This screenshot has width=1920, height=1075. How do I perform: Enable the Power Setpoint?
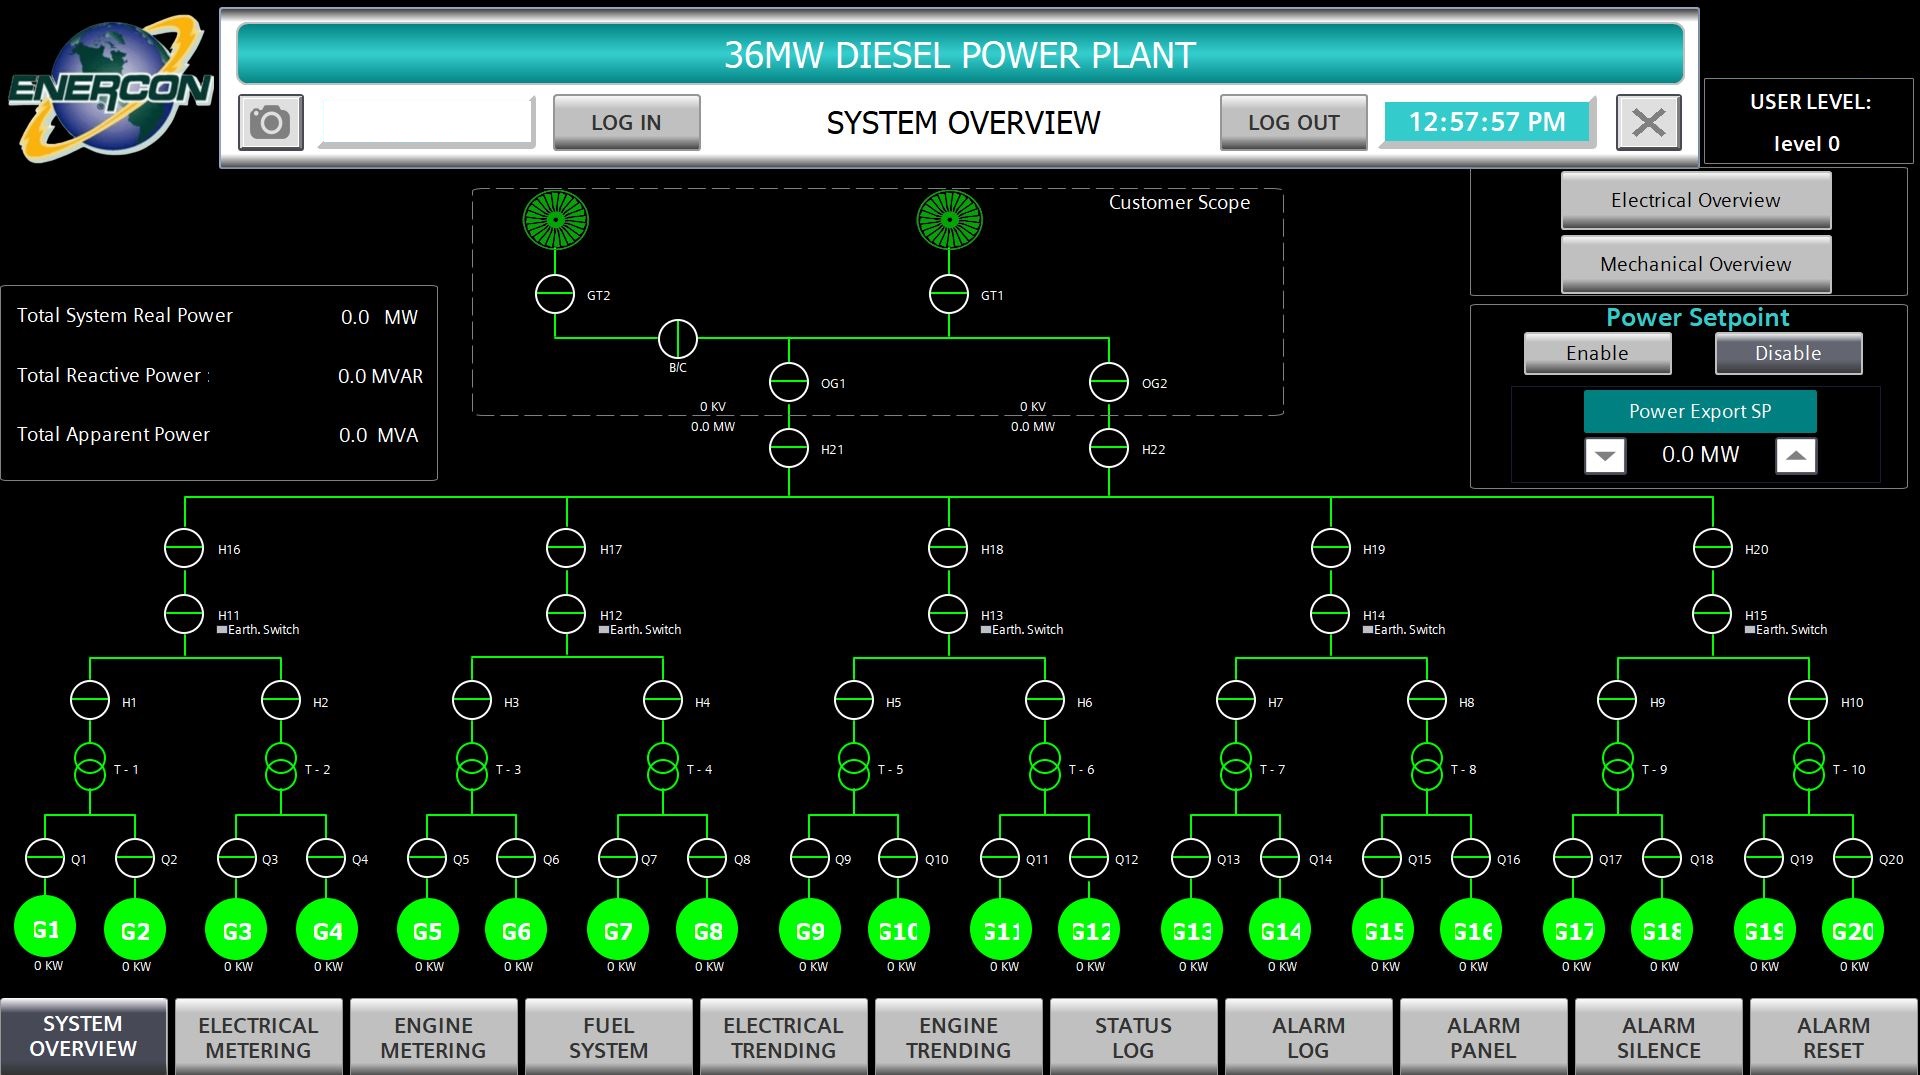click(1597, 353)
